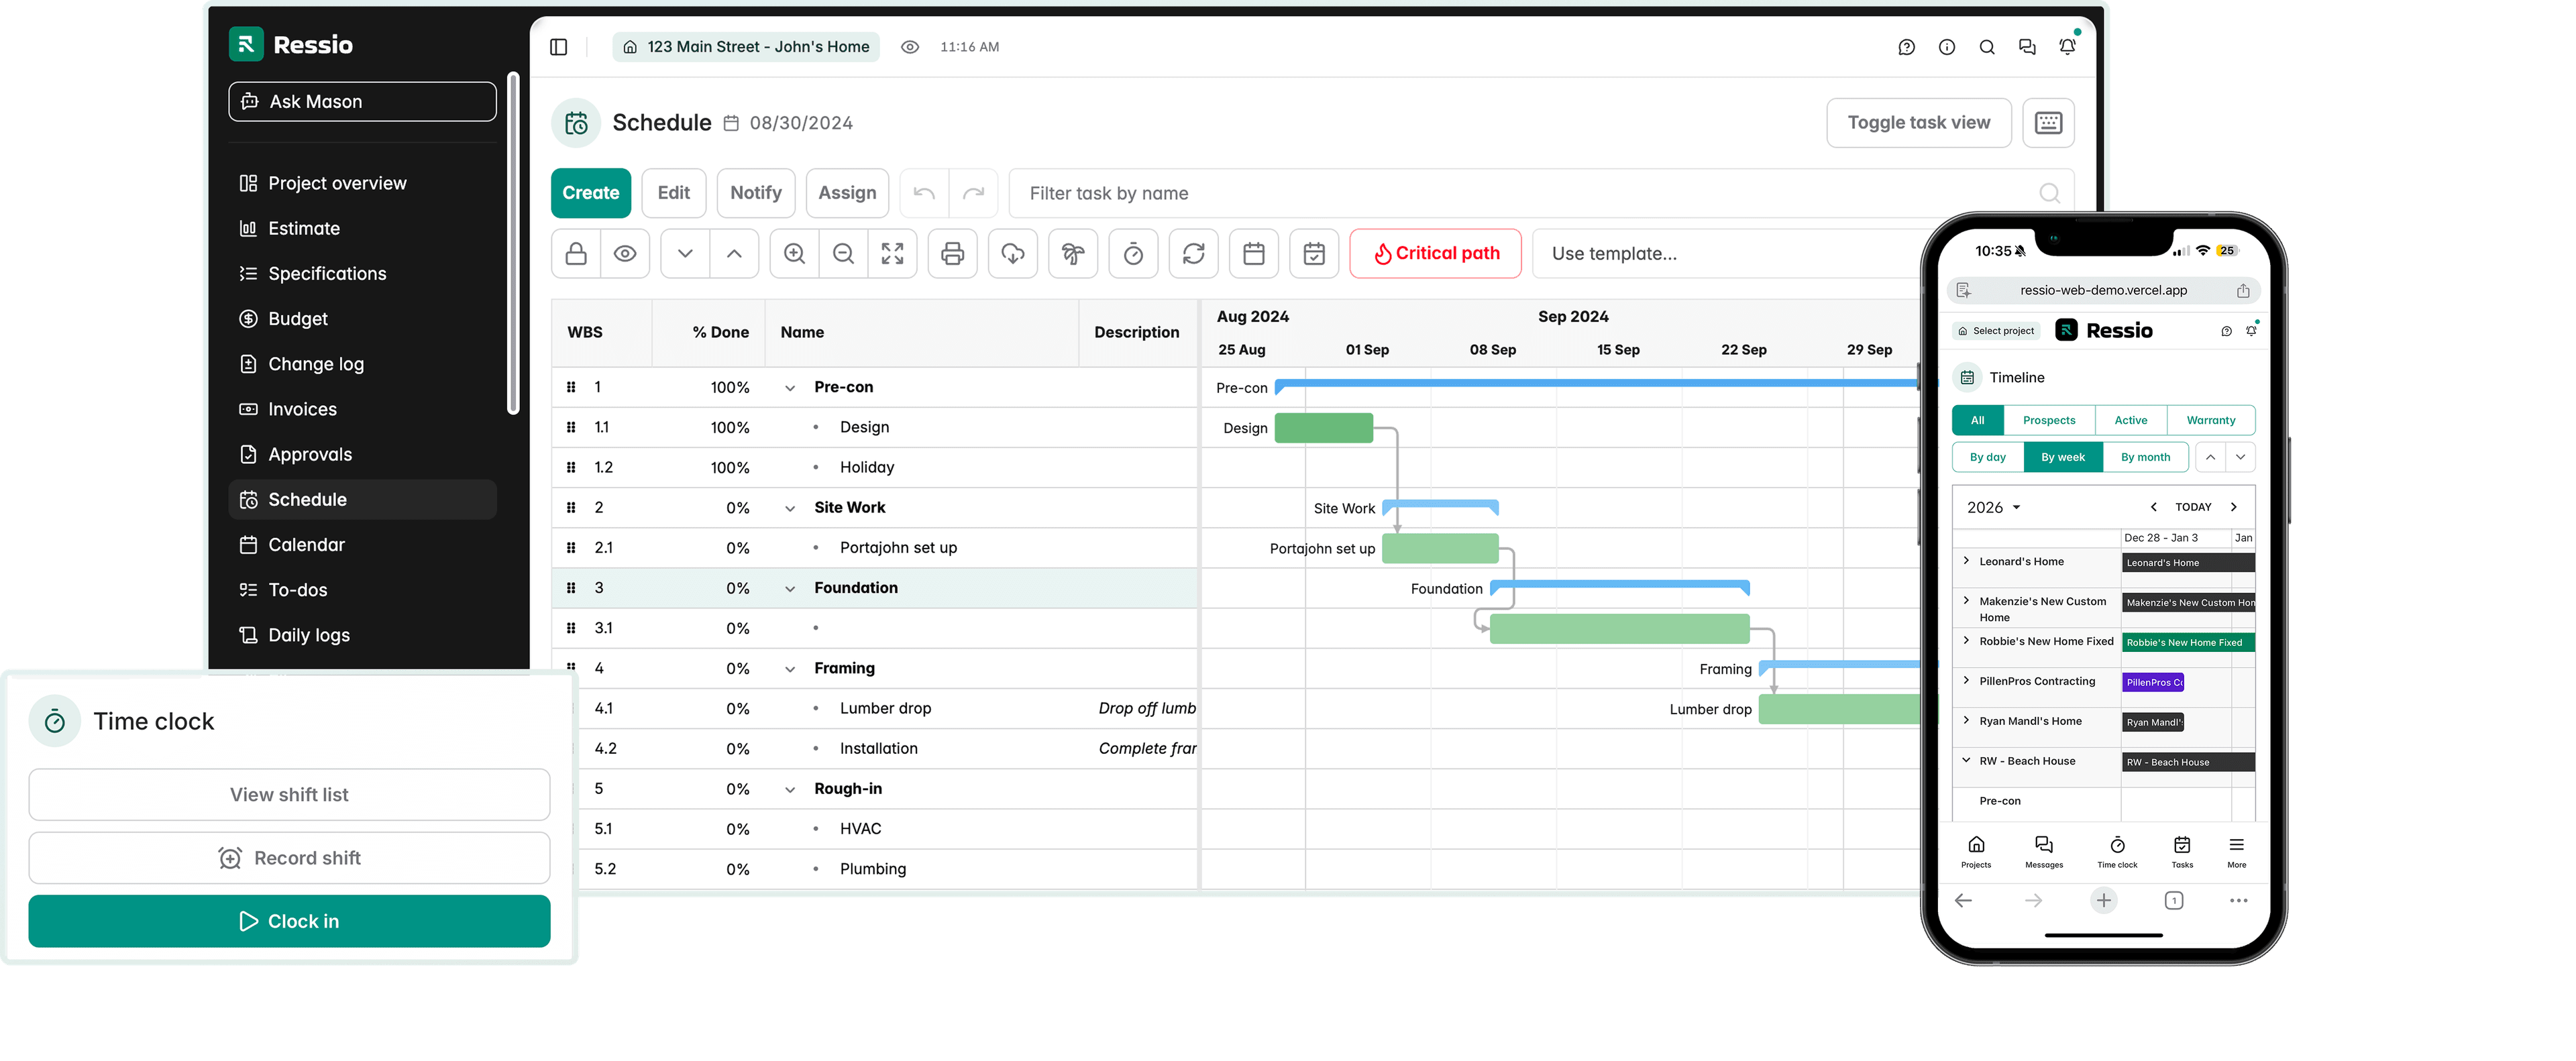Fit the Gantt chart to screen

click(892, 254)
